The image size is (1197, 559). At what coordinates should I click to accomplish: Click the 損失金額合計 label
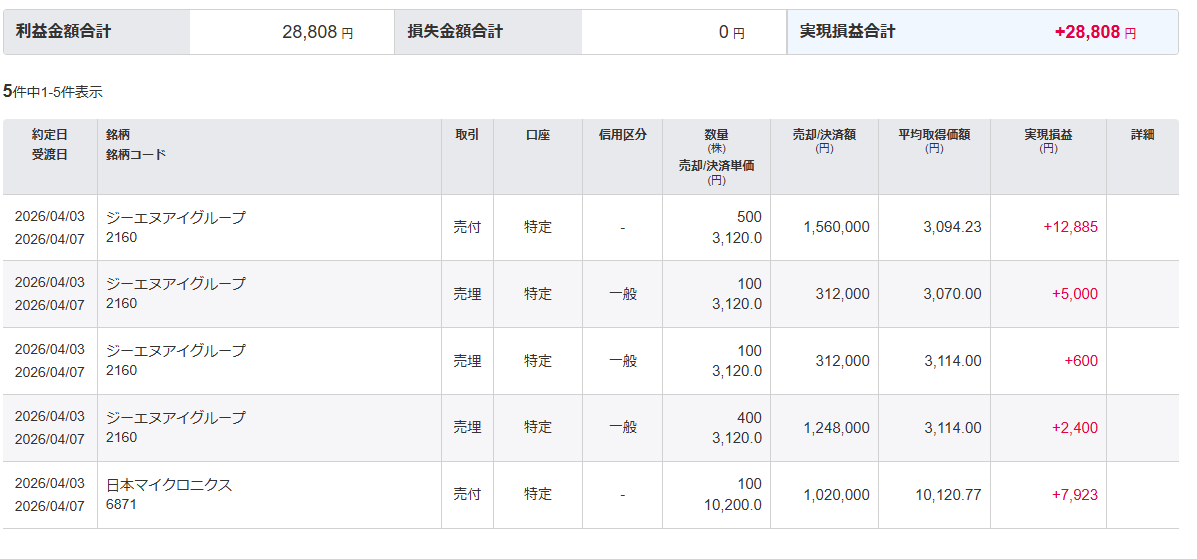pos(455,31)
